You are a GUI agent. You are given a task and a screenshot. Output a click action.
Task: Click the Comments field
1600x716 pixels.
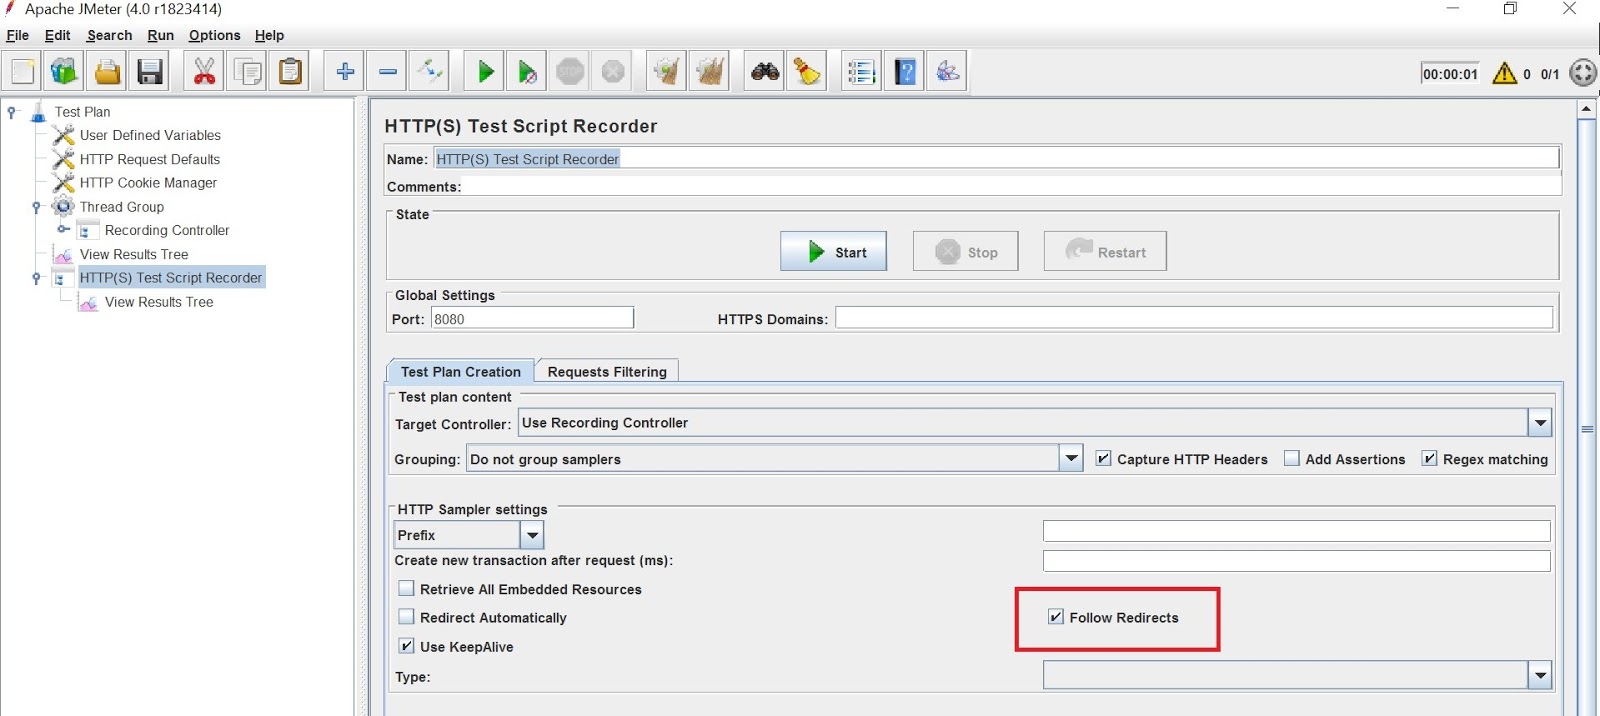pyautogui.click(x=1011, y=186)
